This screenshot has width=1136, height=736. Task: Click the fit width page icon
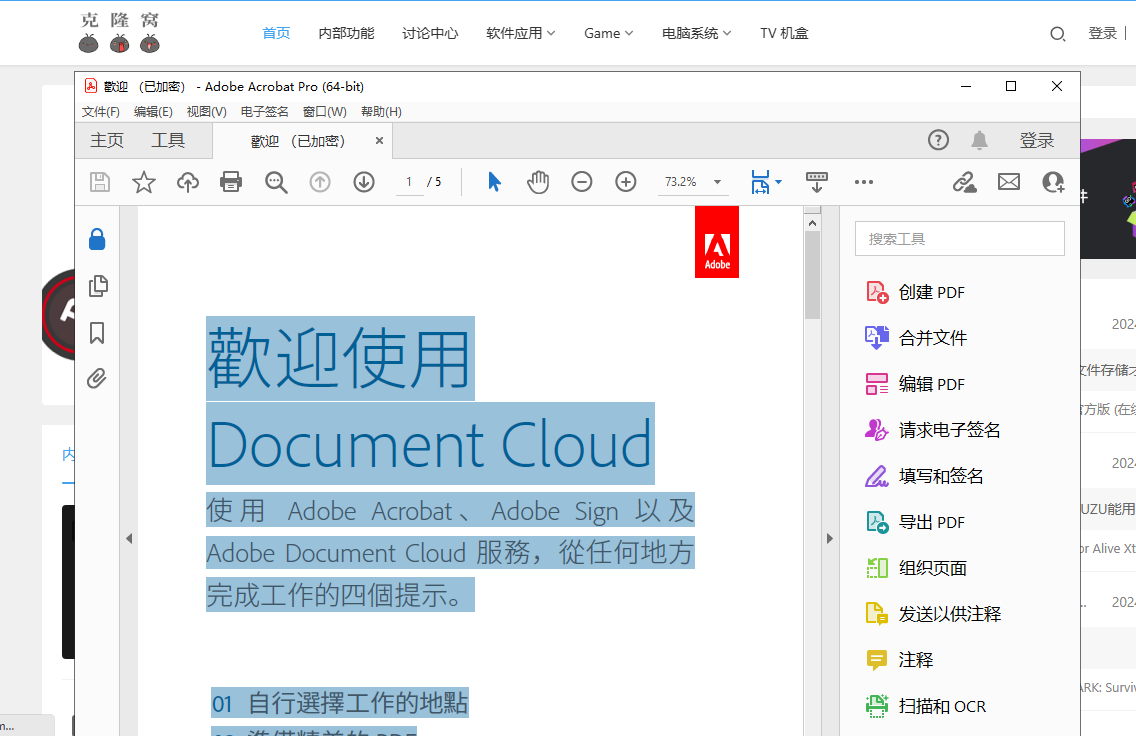760,182
